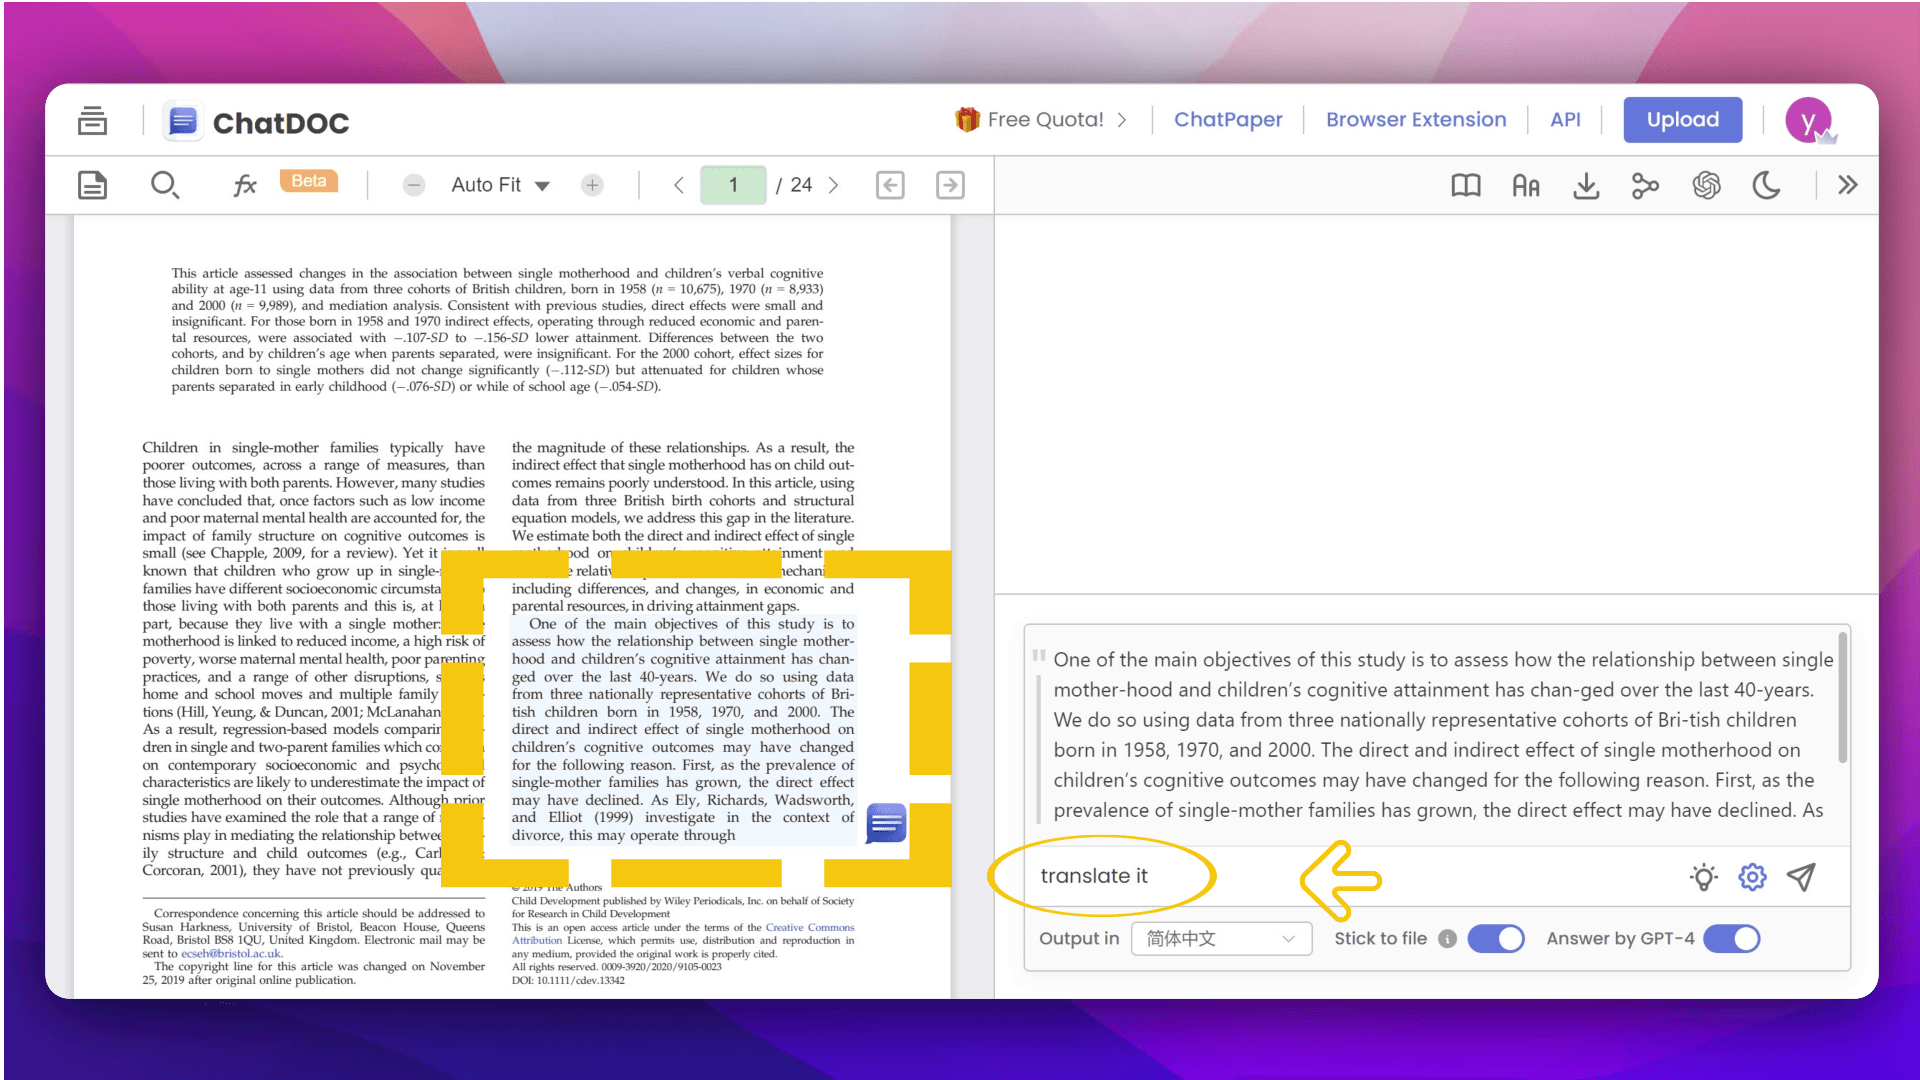Toggle the Stick to file switch

pyautogui.click(x=1496, y=939)
